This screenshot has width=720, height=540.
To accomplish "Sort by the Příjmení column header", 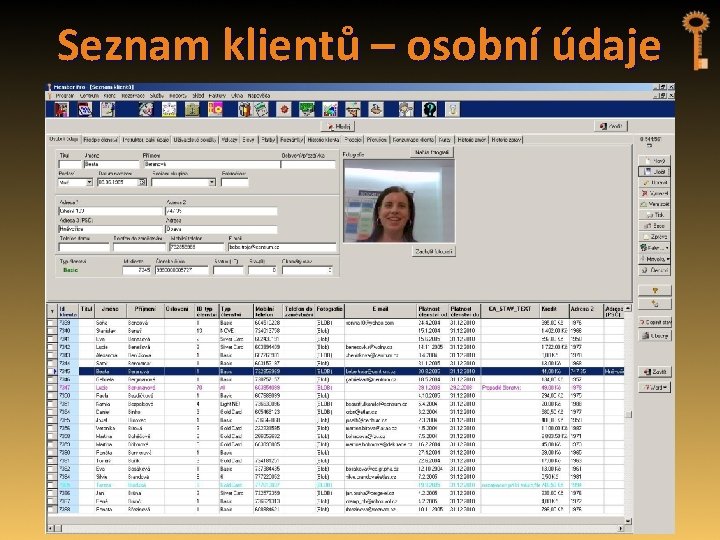I will (145, 311).
